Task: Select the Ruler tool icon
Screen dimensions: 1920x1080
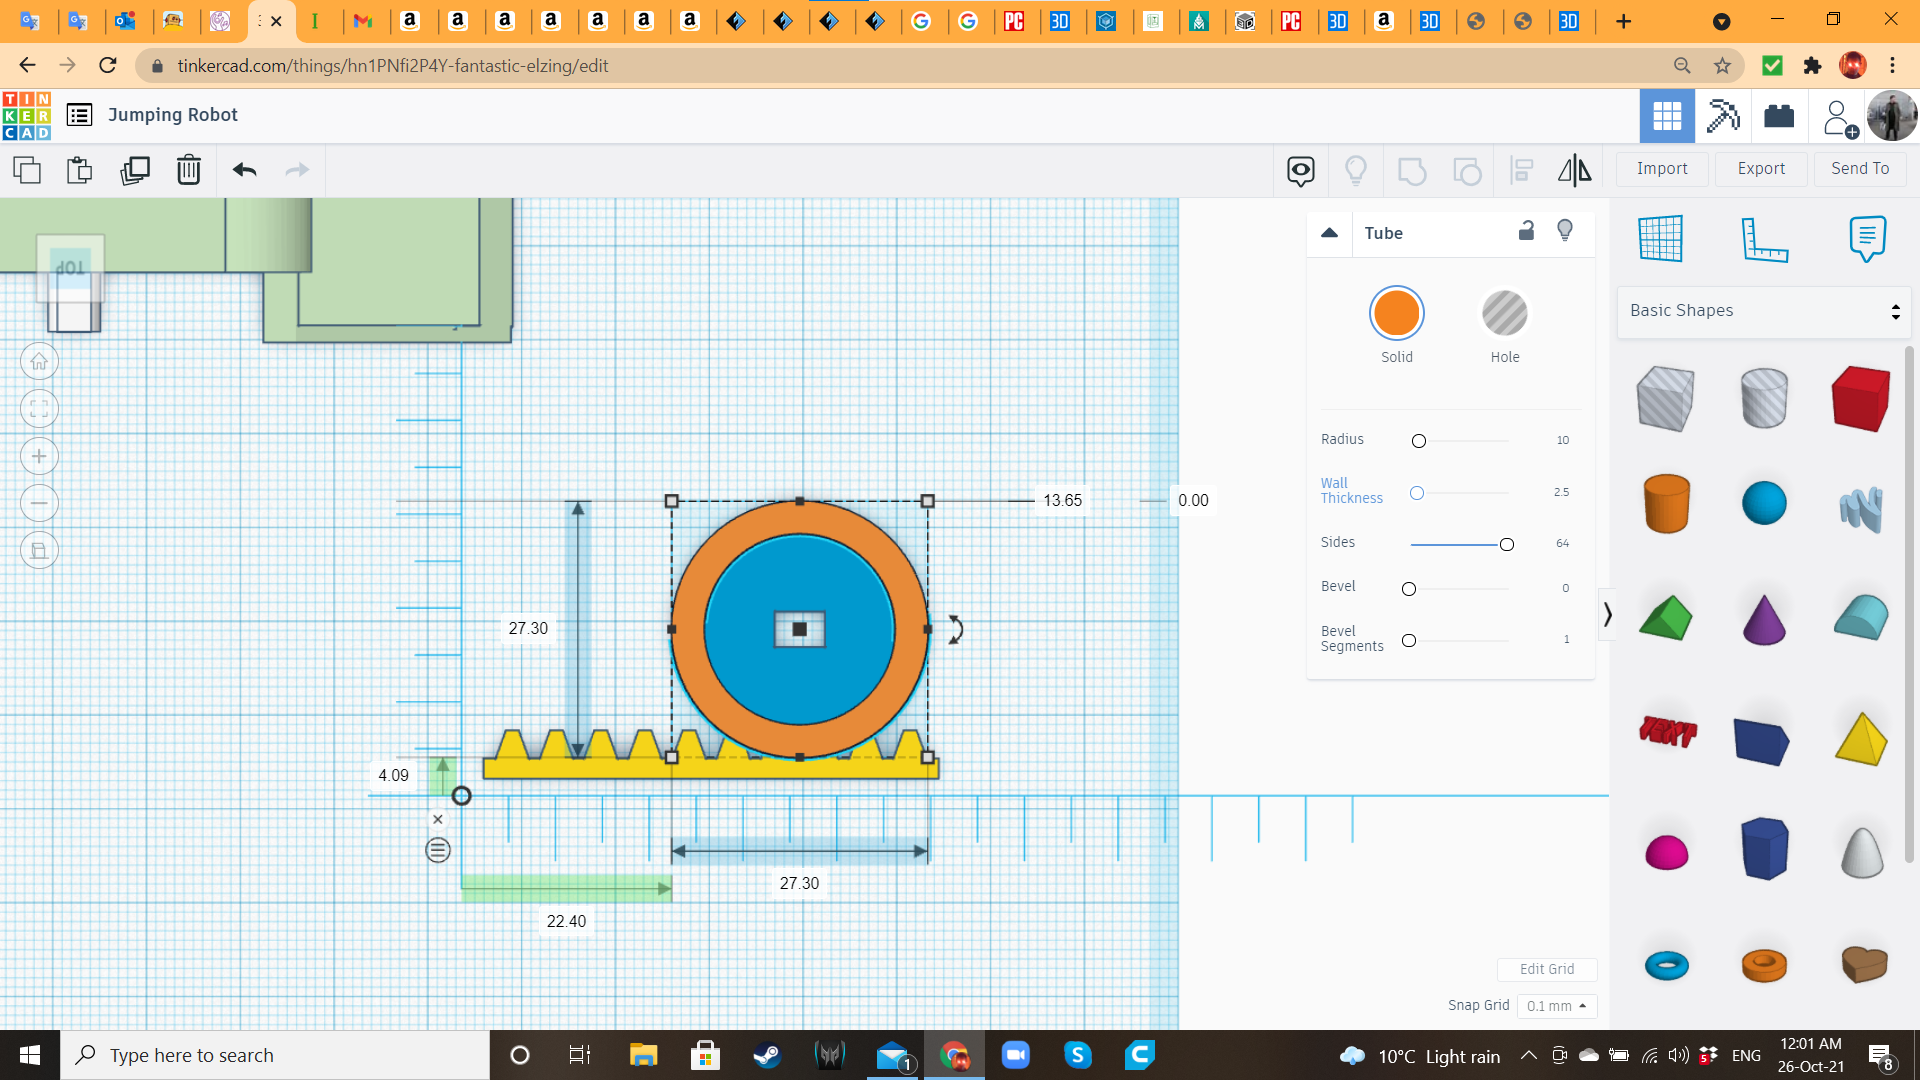Action: pyautogui.click(x=1763, y=240)
